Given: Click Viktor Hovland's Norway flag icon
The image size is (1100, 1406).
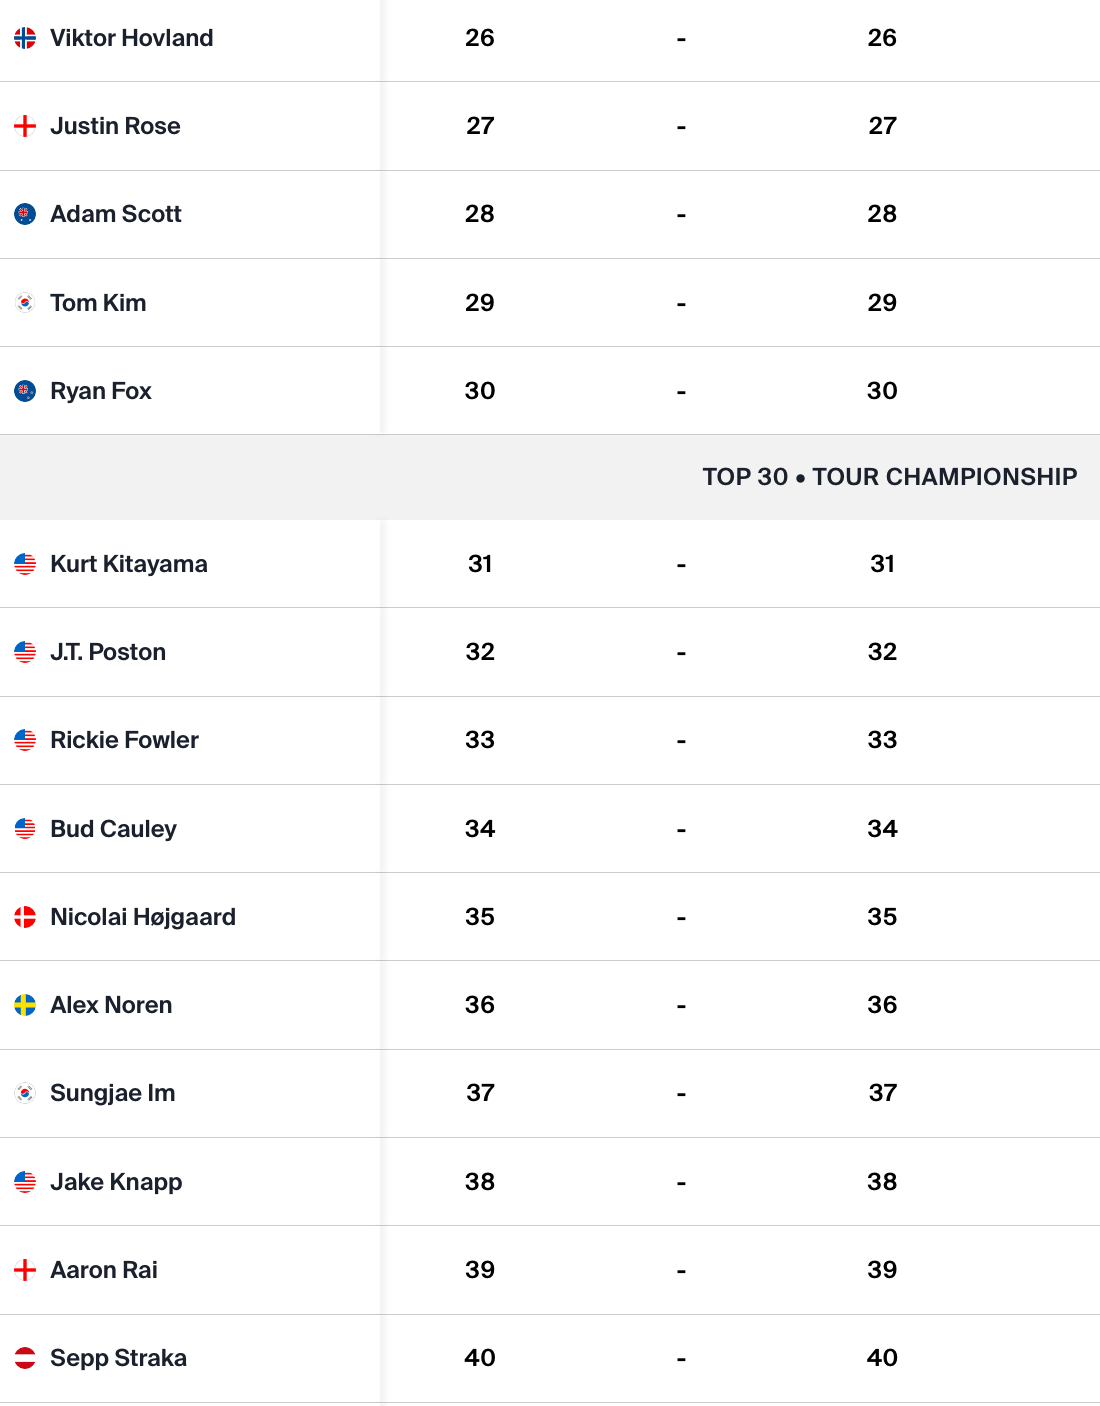Looking at the screenshot, I should coord(25,38).
